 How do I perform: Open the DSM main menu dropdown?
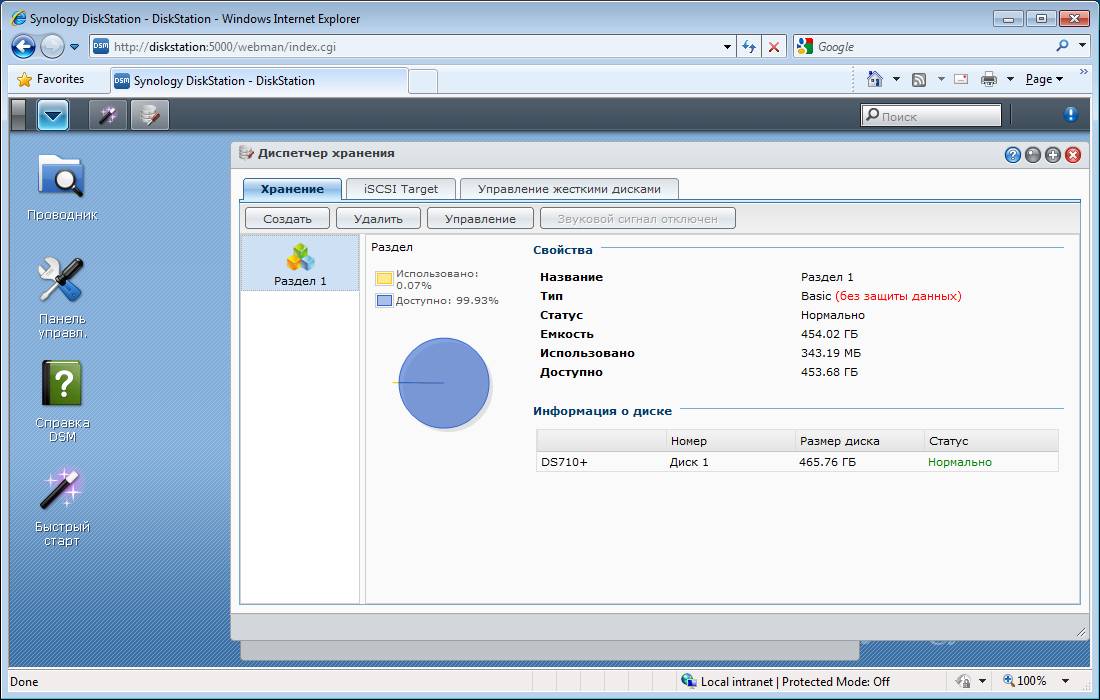pos(53,115)
